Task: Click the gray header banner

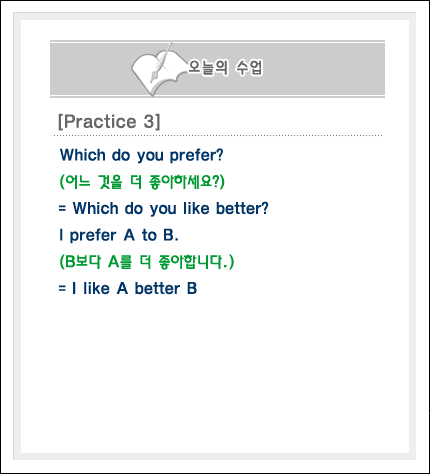Action: pos(217,69)
